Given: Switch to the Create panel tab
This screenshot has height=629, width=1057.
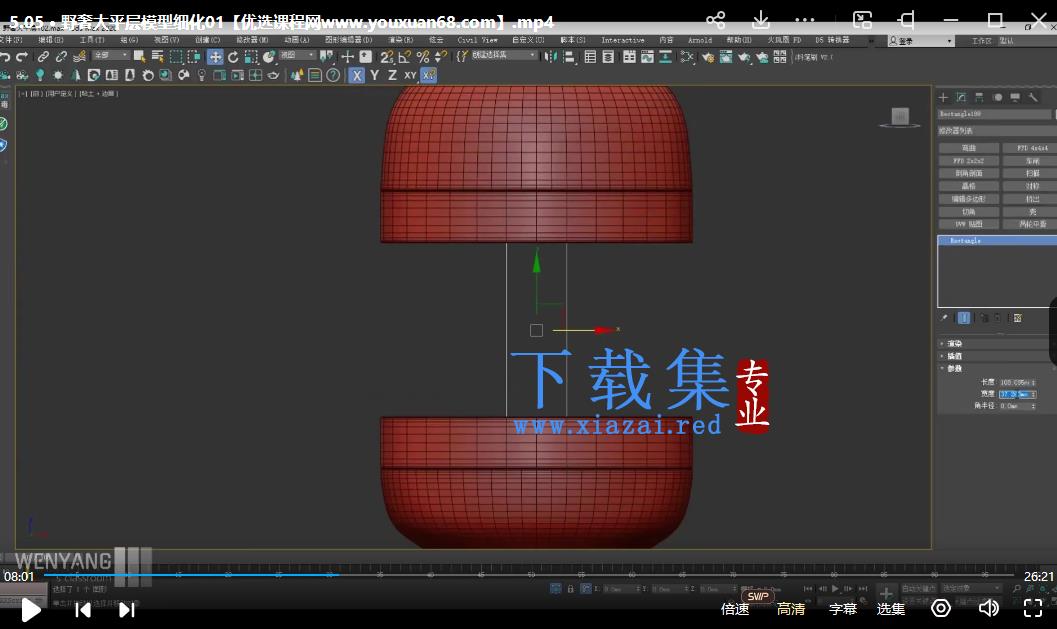Looking at the screenshot, I should tap(943, 98).
